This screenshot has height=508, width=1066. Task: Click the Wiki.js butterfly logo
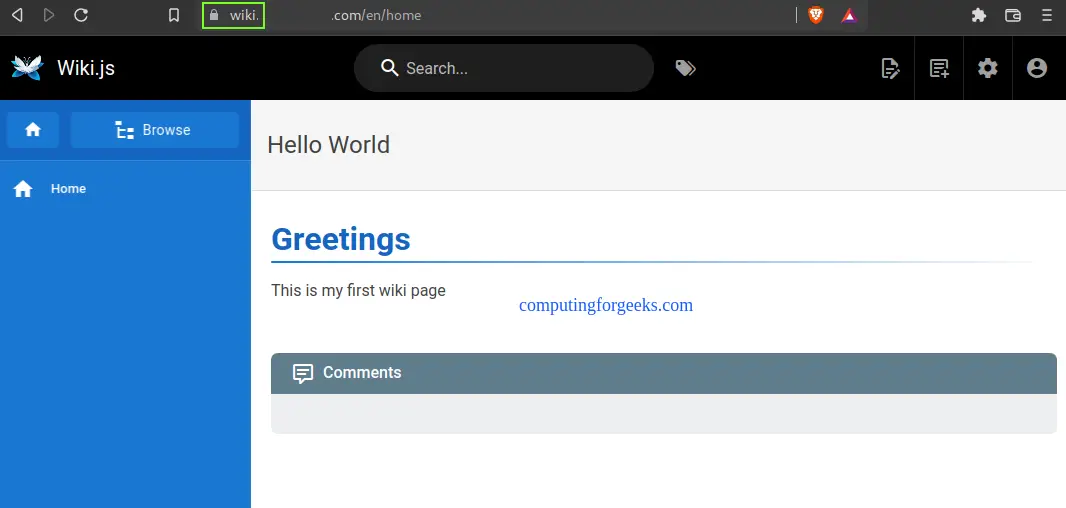coord(27,67)
